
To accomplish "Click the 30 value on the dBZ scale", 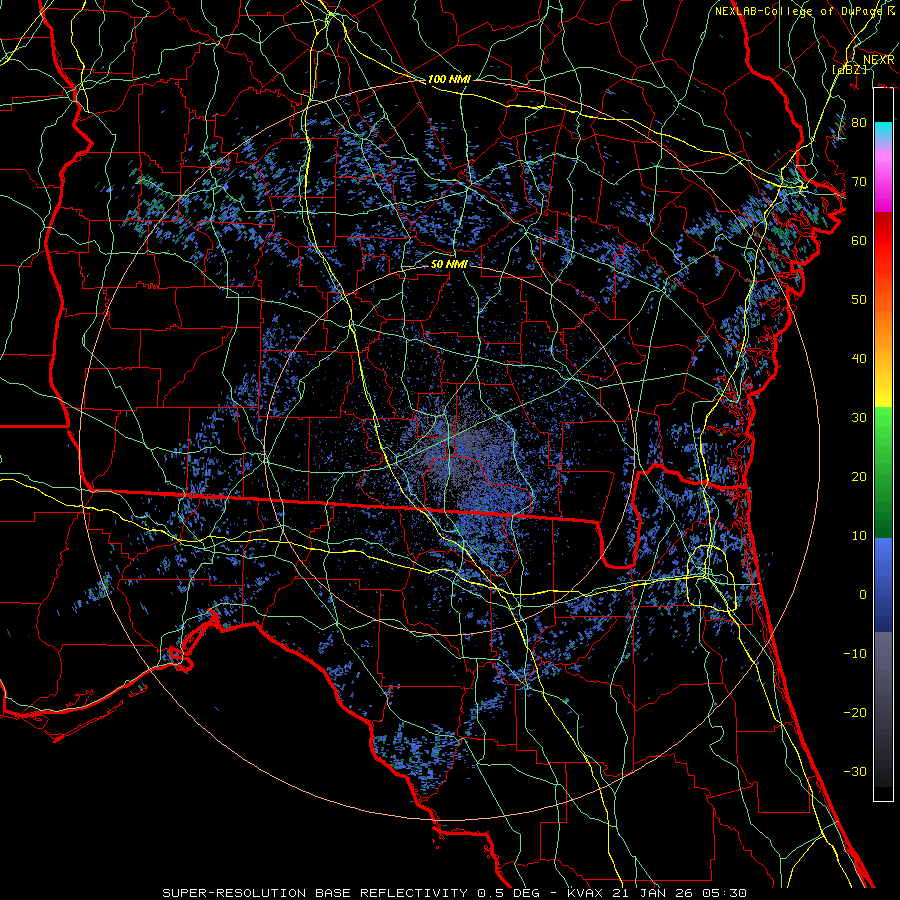I will tap(859, 418).
